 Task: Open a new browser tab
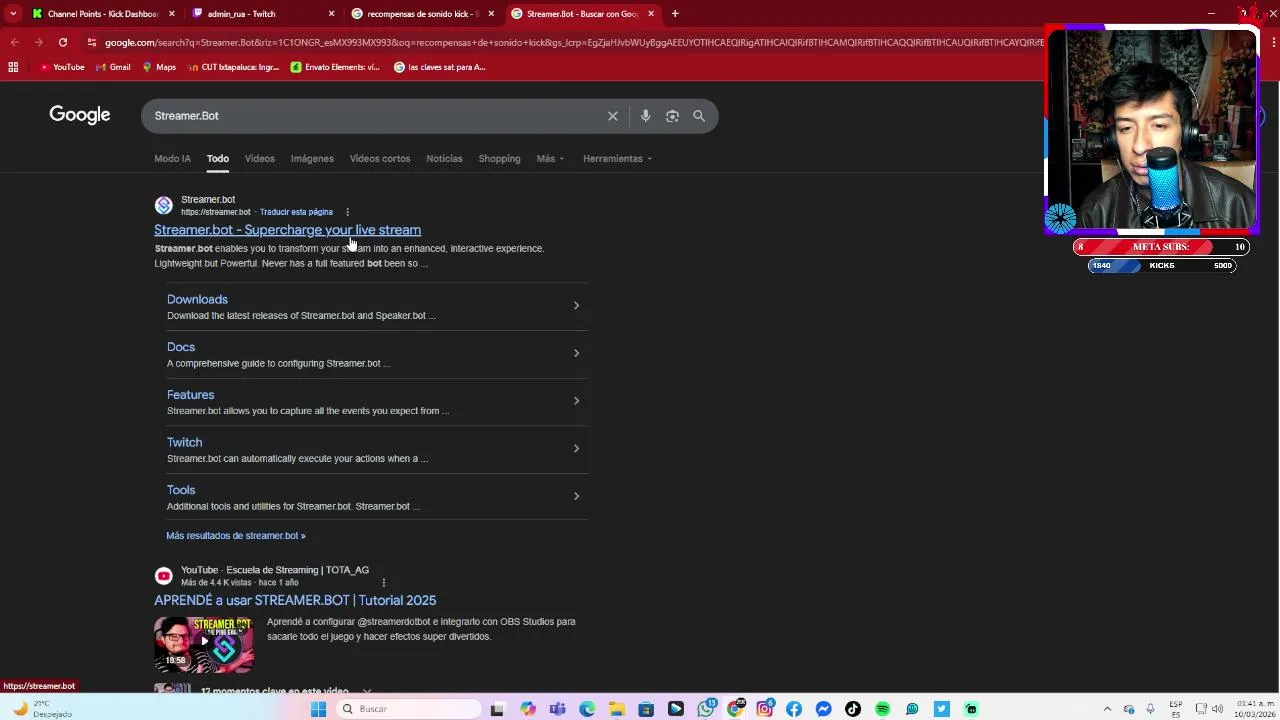click(x=675, y=14)
